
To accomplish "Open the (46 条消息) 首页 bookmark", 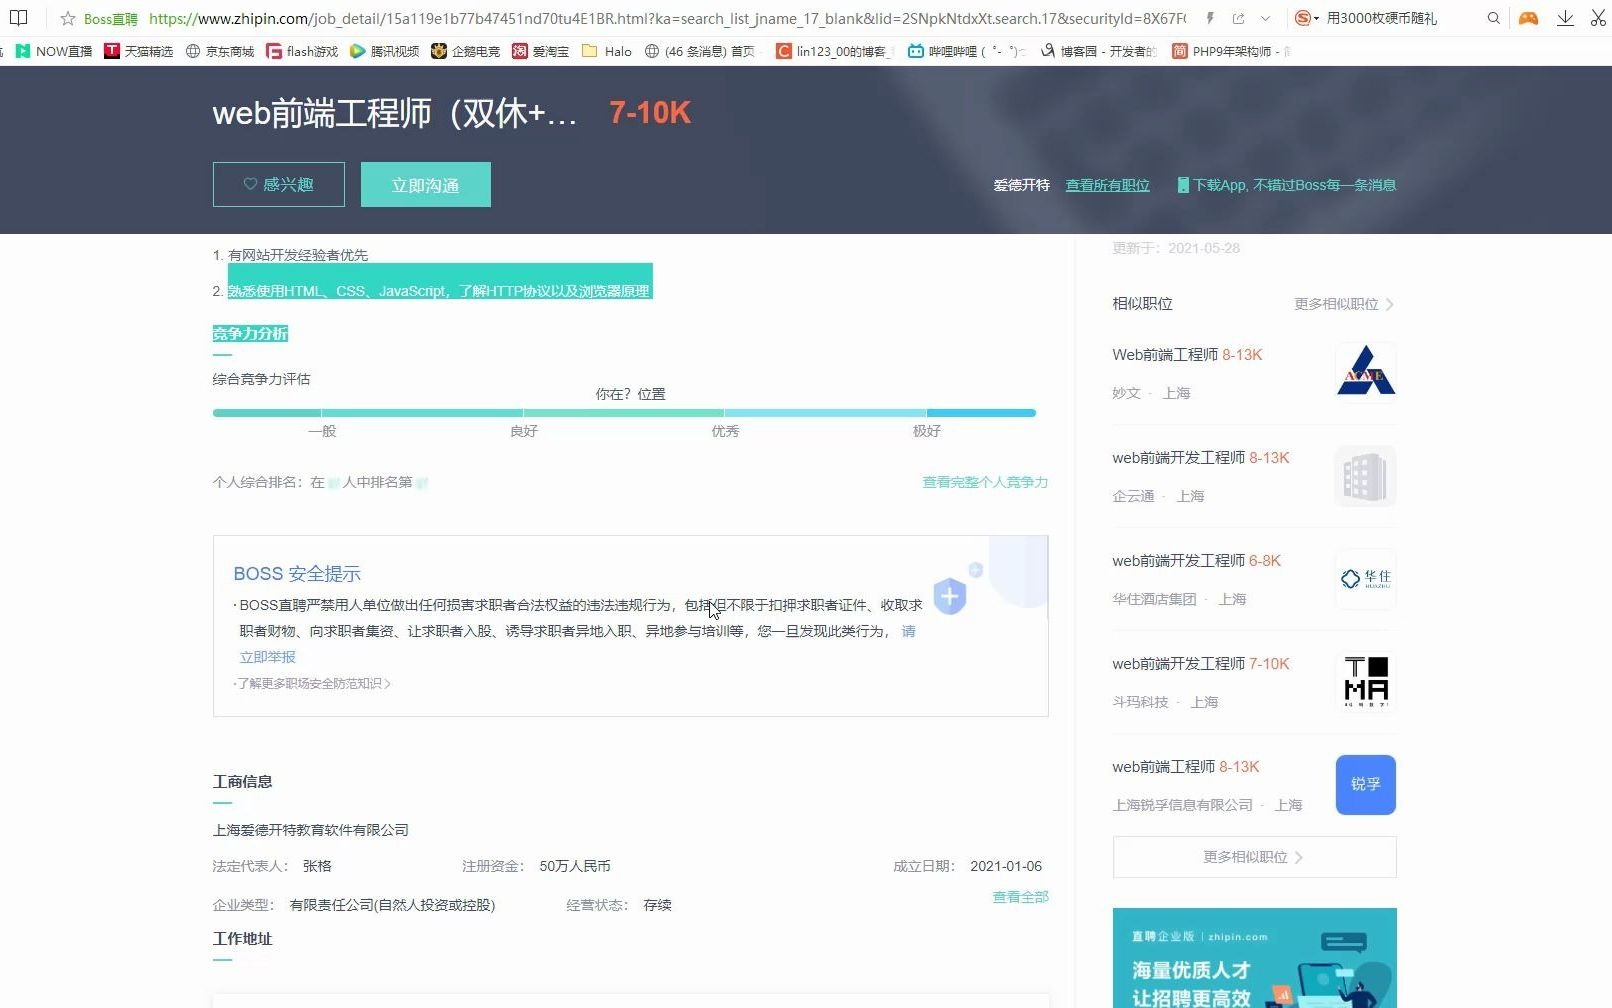I will pos(700,51).
